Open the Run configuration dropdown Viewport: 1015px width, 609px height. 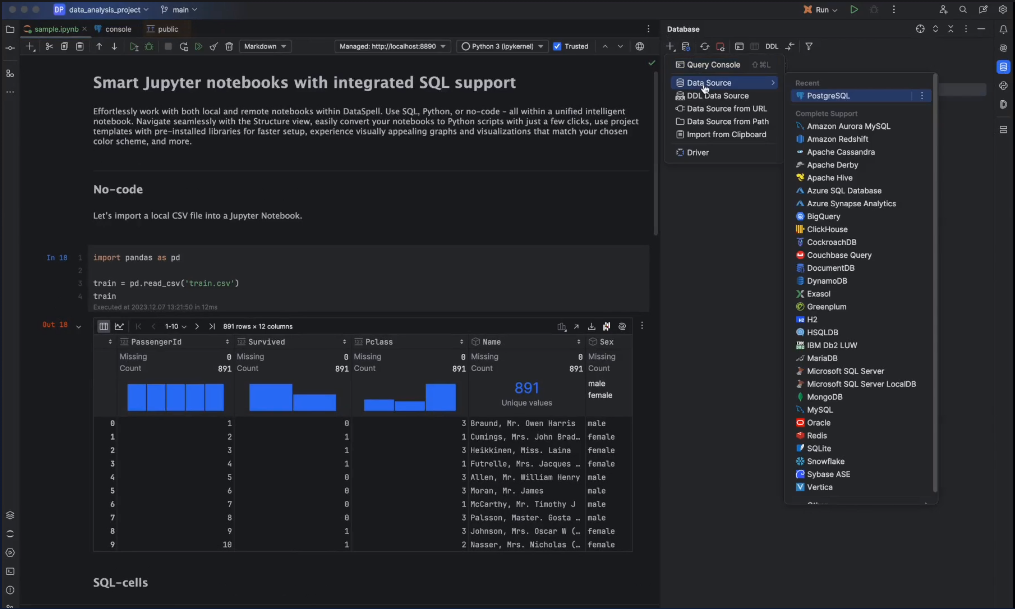coord(821,10)
